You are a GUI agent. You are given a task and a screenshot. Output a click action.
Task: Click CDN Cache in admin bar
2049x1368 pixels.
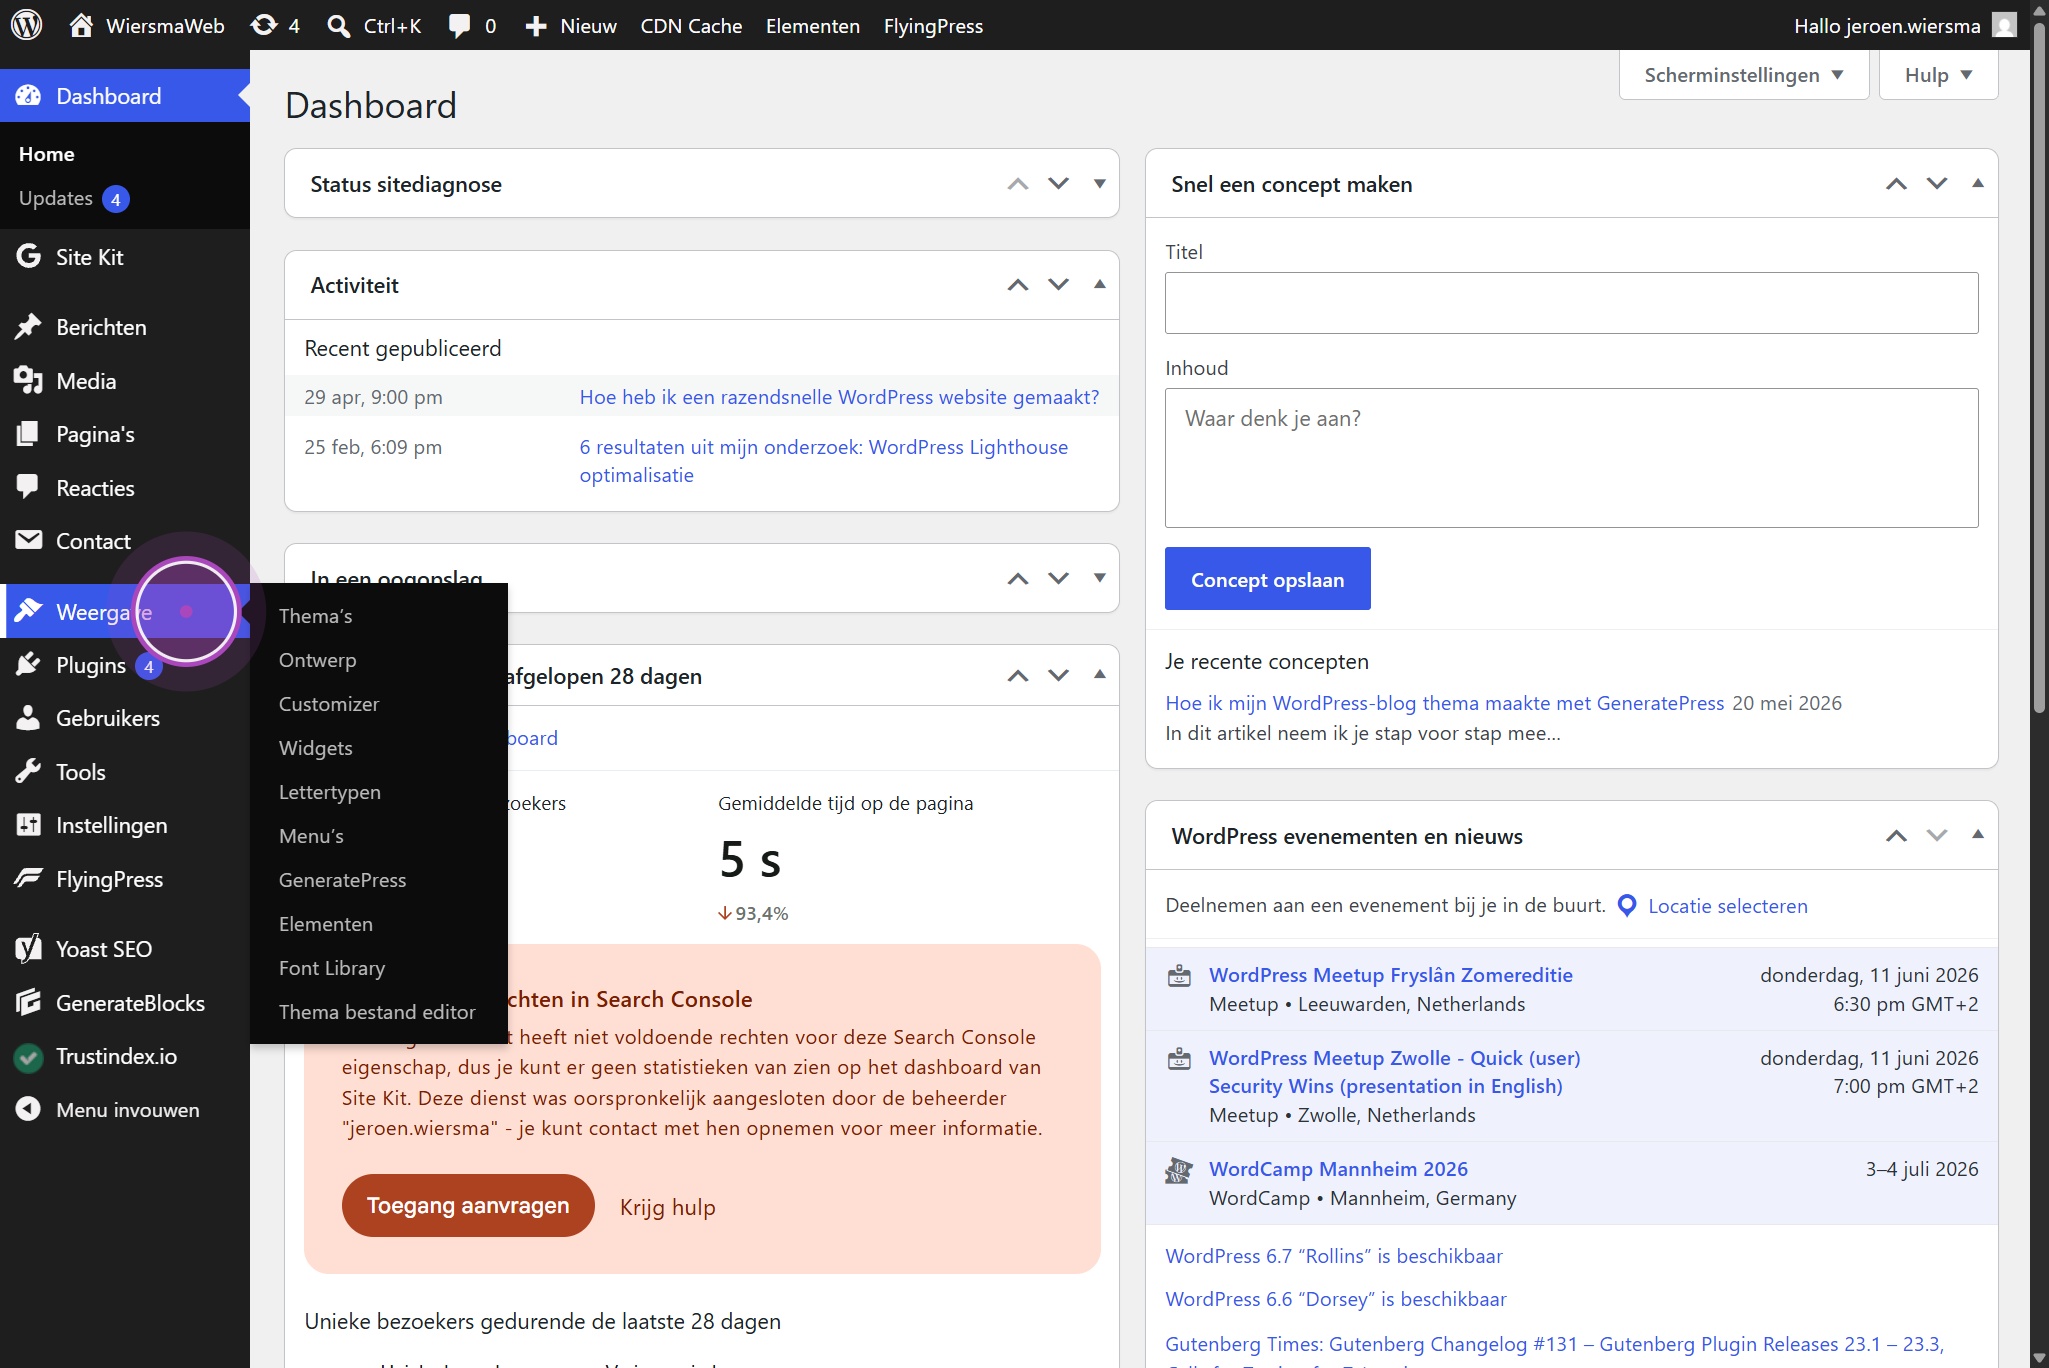pyautogui.click(x=691, y=26)
